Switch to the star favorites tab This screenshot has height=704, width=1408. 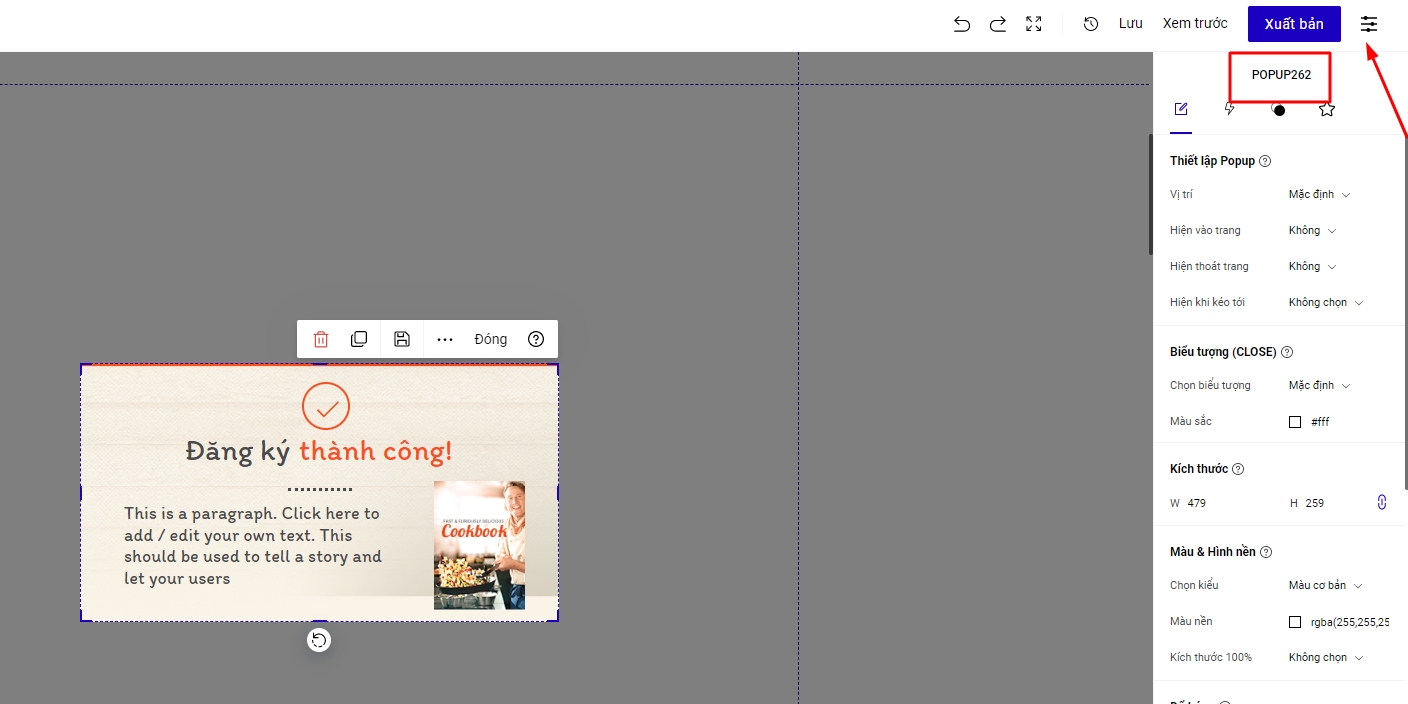[1327, 109]
